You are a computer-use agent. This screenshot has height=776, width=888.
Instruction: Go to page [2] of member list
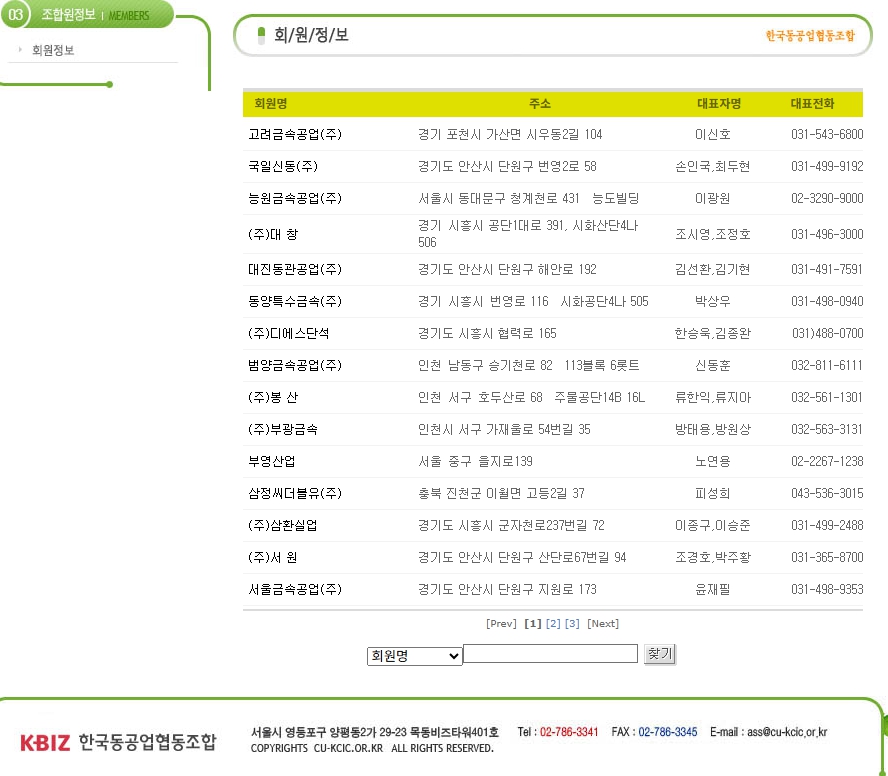click(x=553, y=624)
